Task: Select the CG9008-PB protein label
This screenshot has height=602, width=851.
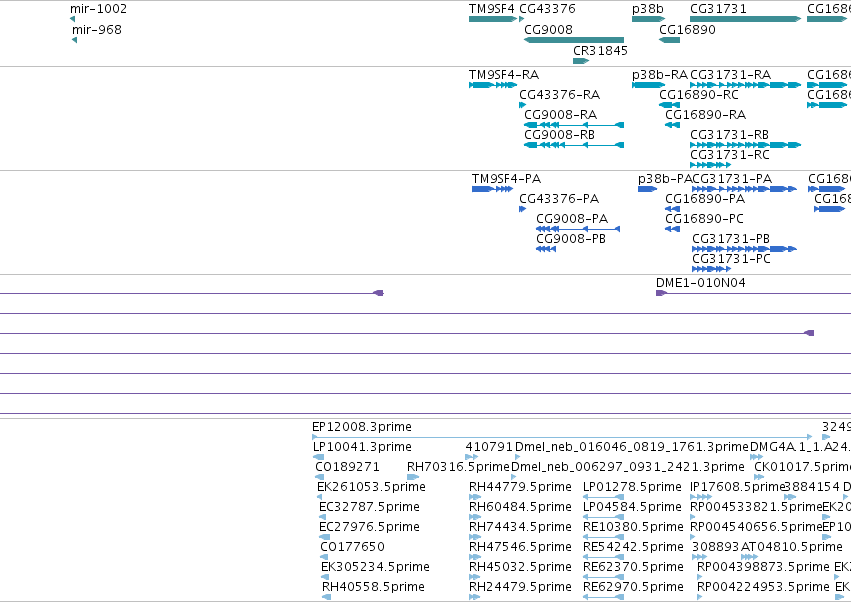Action: [x=570, y=238]
